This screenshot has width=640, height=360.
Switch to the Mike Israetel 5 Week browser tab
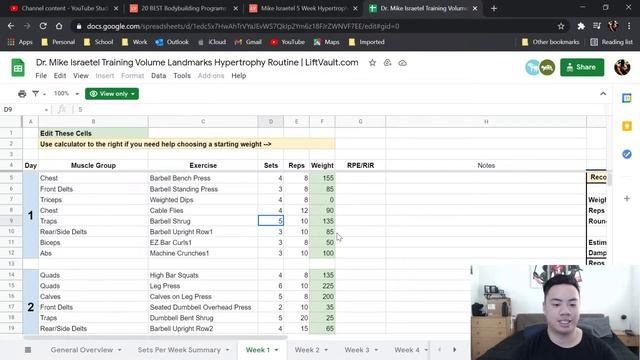[x=302, y=8]
